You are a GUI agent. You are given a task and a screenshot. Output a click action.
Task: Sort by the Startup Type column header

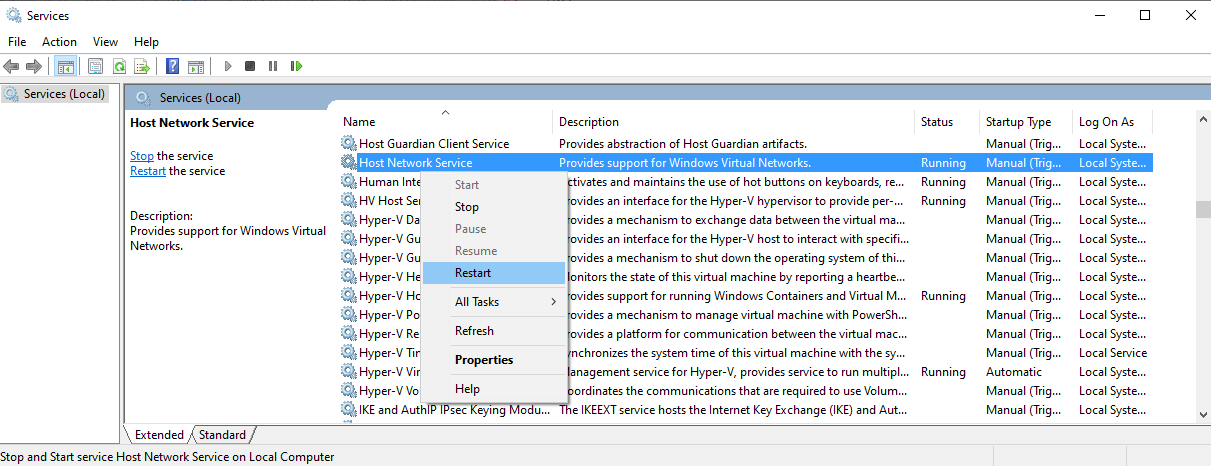point(1018,122)
